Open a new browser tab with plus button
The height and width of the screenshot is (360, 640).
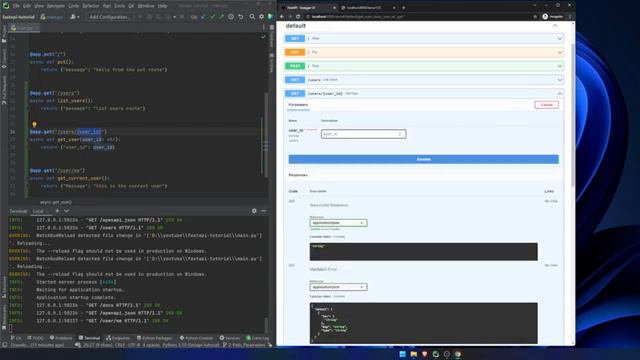(404, 7)
